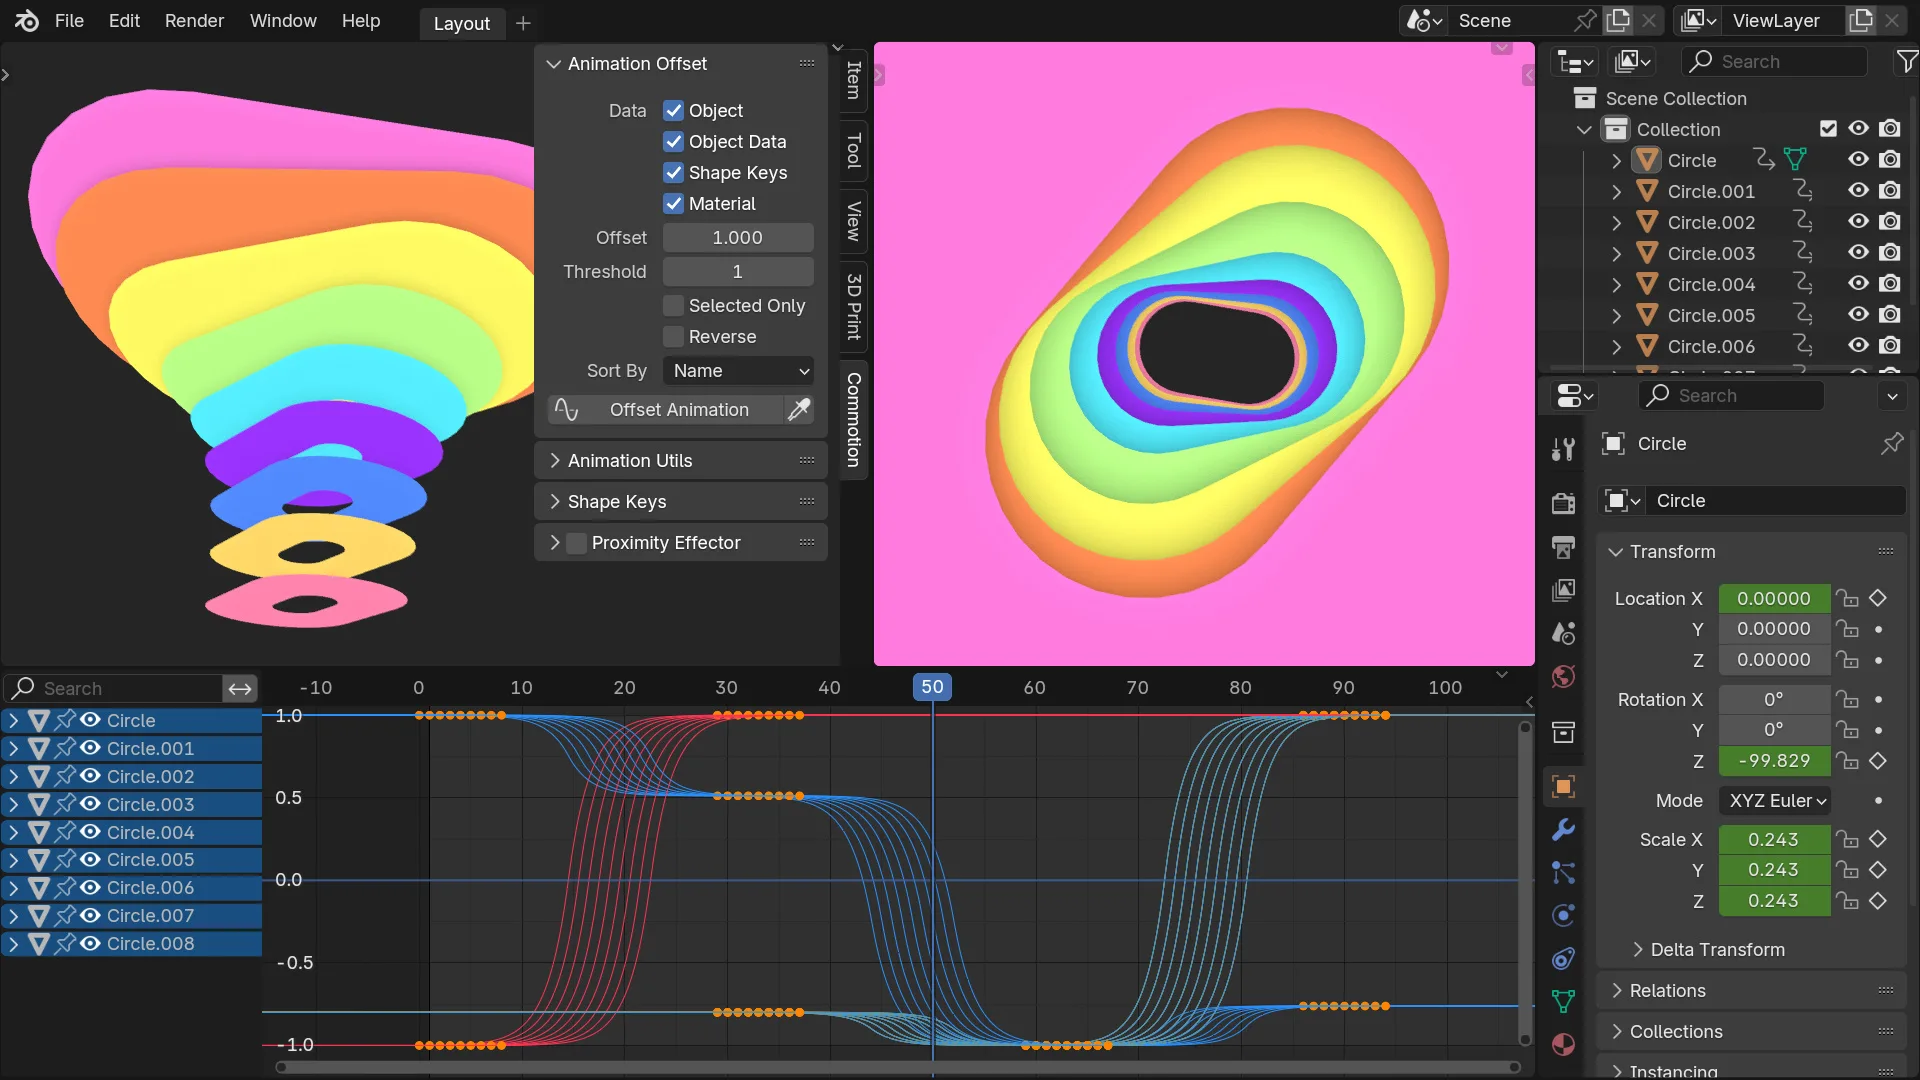Screen dimensions: 1920x1080
Task: Open Modifier Properties with the wrench icon
Action: click(x=1563, y=830)
